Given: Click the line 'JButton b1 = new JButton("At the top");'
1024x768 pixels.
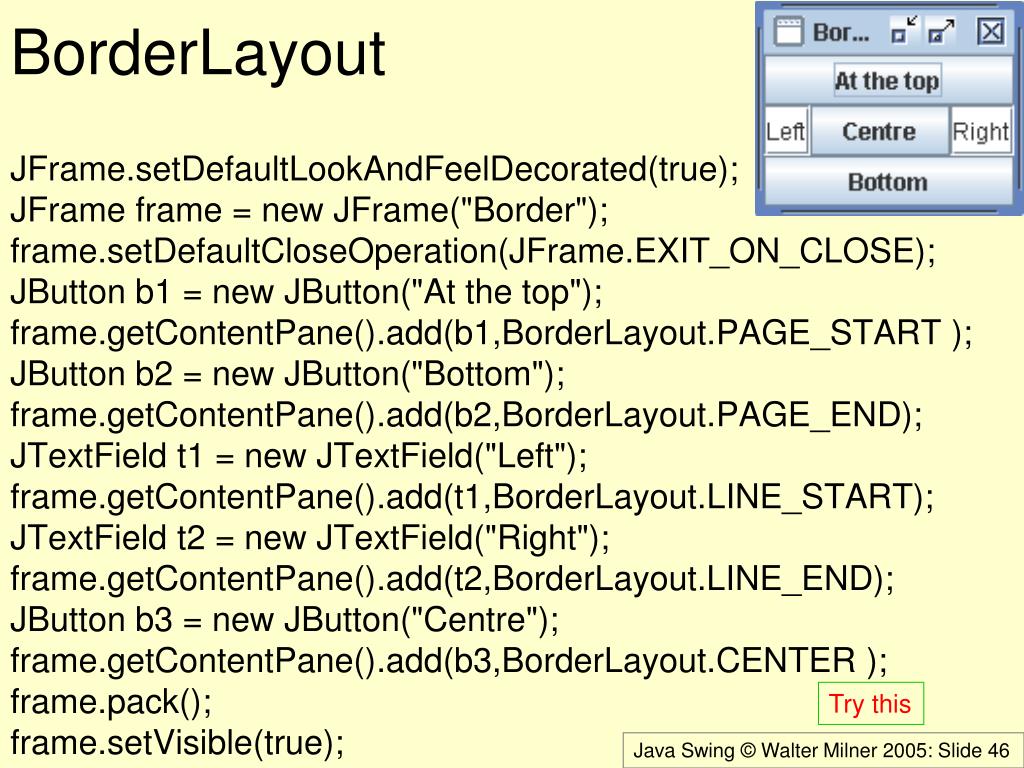Looking at the screenshot, I should pyautogui.click(x=306, y=292).
